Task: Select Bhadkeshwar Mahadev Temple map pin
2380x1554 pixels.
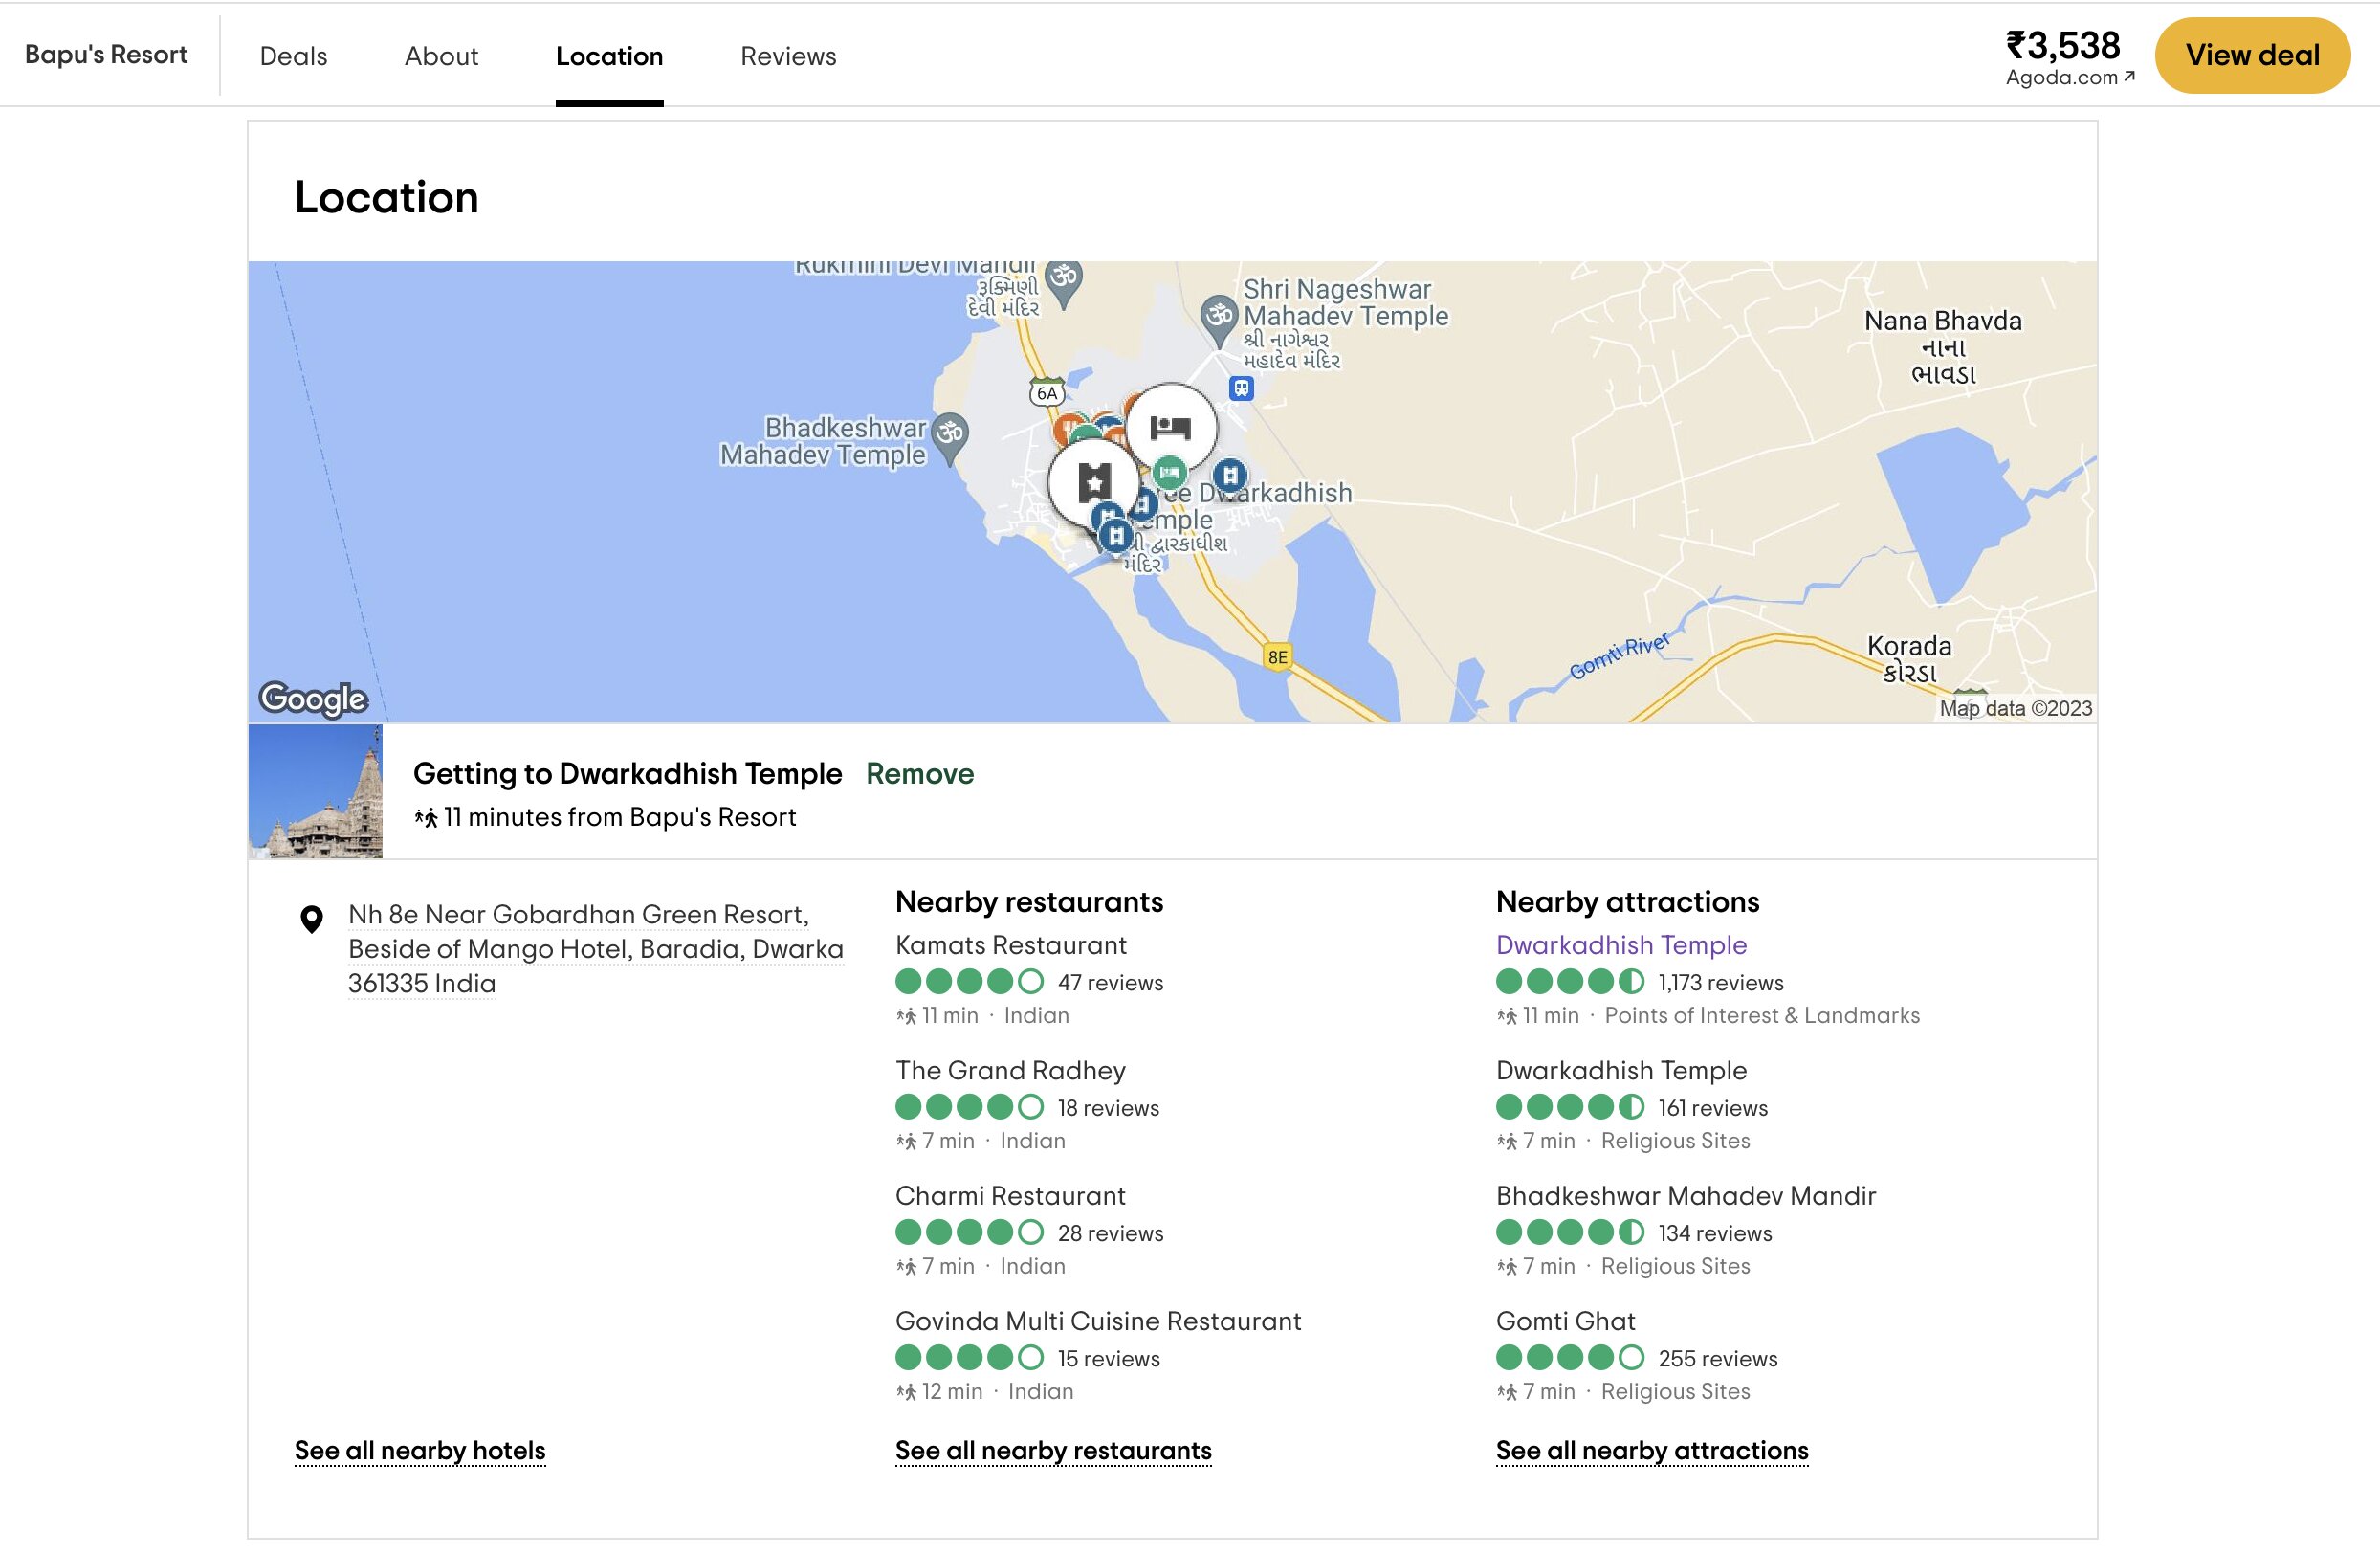Action: pyautogui.click(x=949, y=437)
